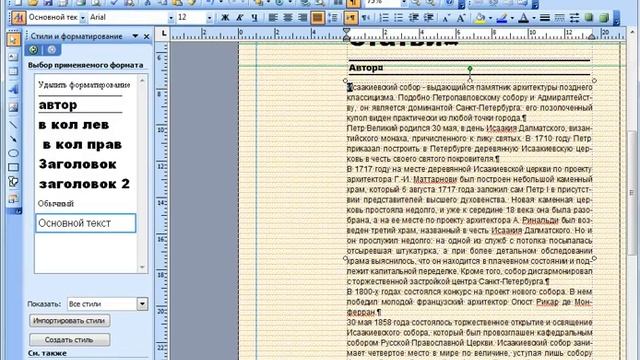Select the WordArt tool
The width and height of the screenshot is (640, 360).
13,90
